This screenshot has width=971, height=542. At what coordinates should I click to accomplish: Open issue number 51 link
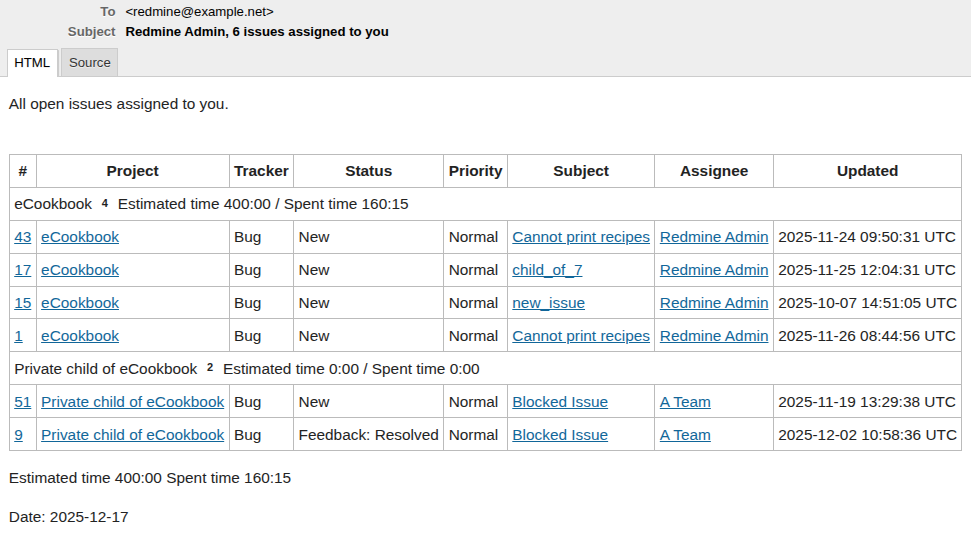tap(23, 402)
